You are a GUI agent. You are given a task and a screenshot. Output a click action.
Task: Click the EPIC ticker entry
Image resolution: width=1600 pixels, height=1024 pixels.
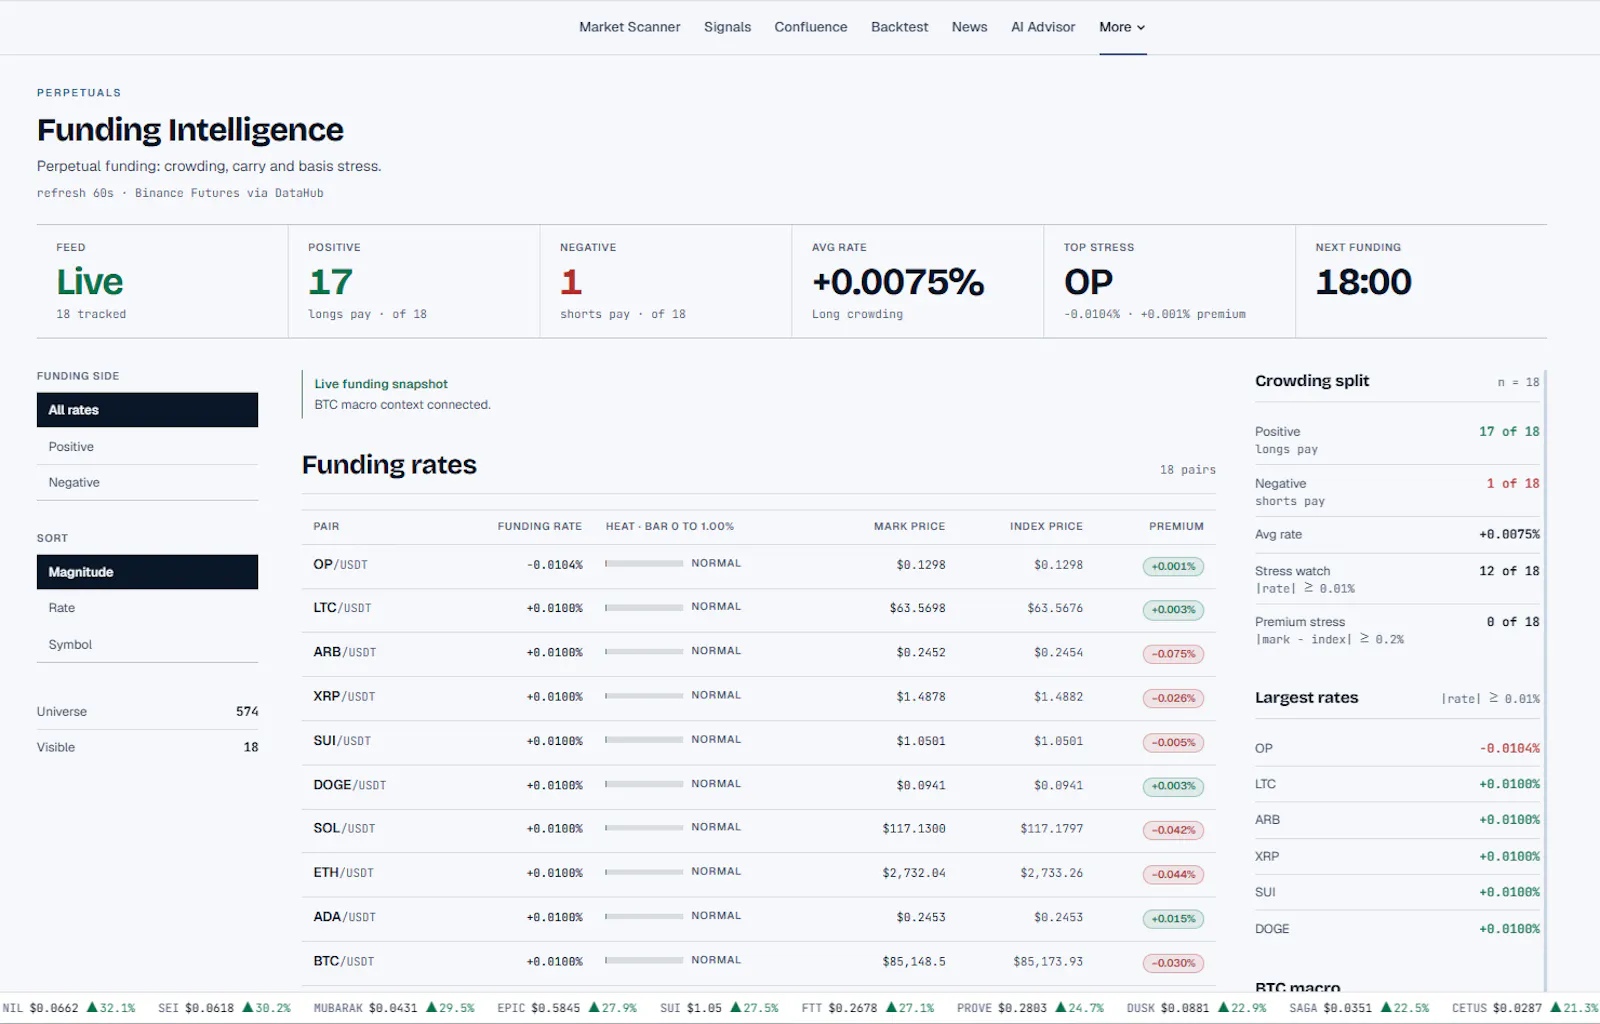[567, 1008]
